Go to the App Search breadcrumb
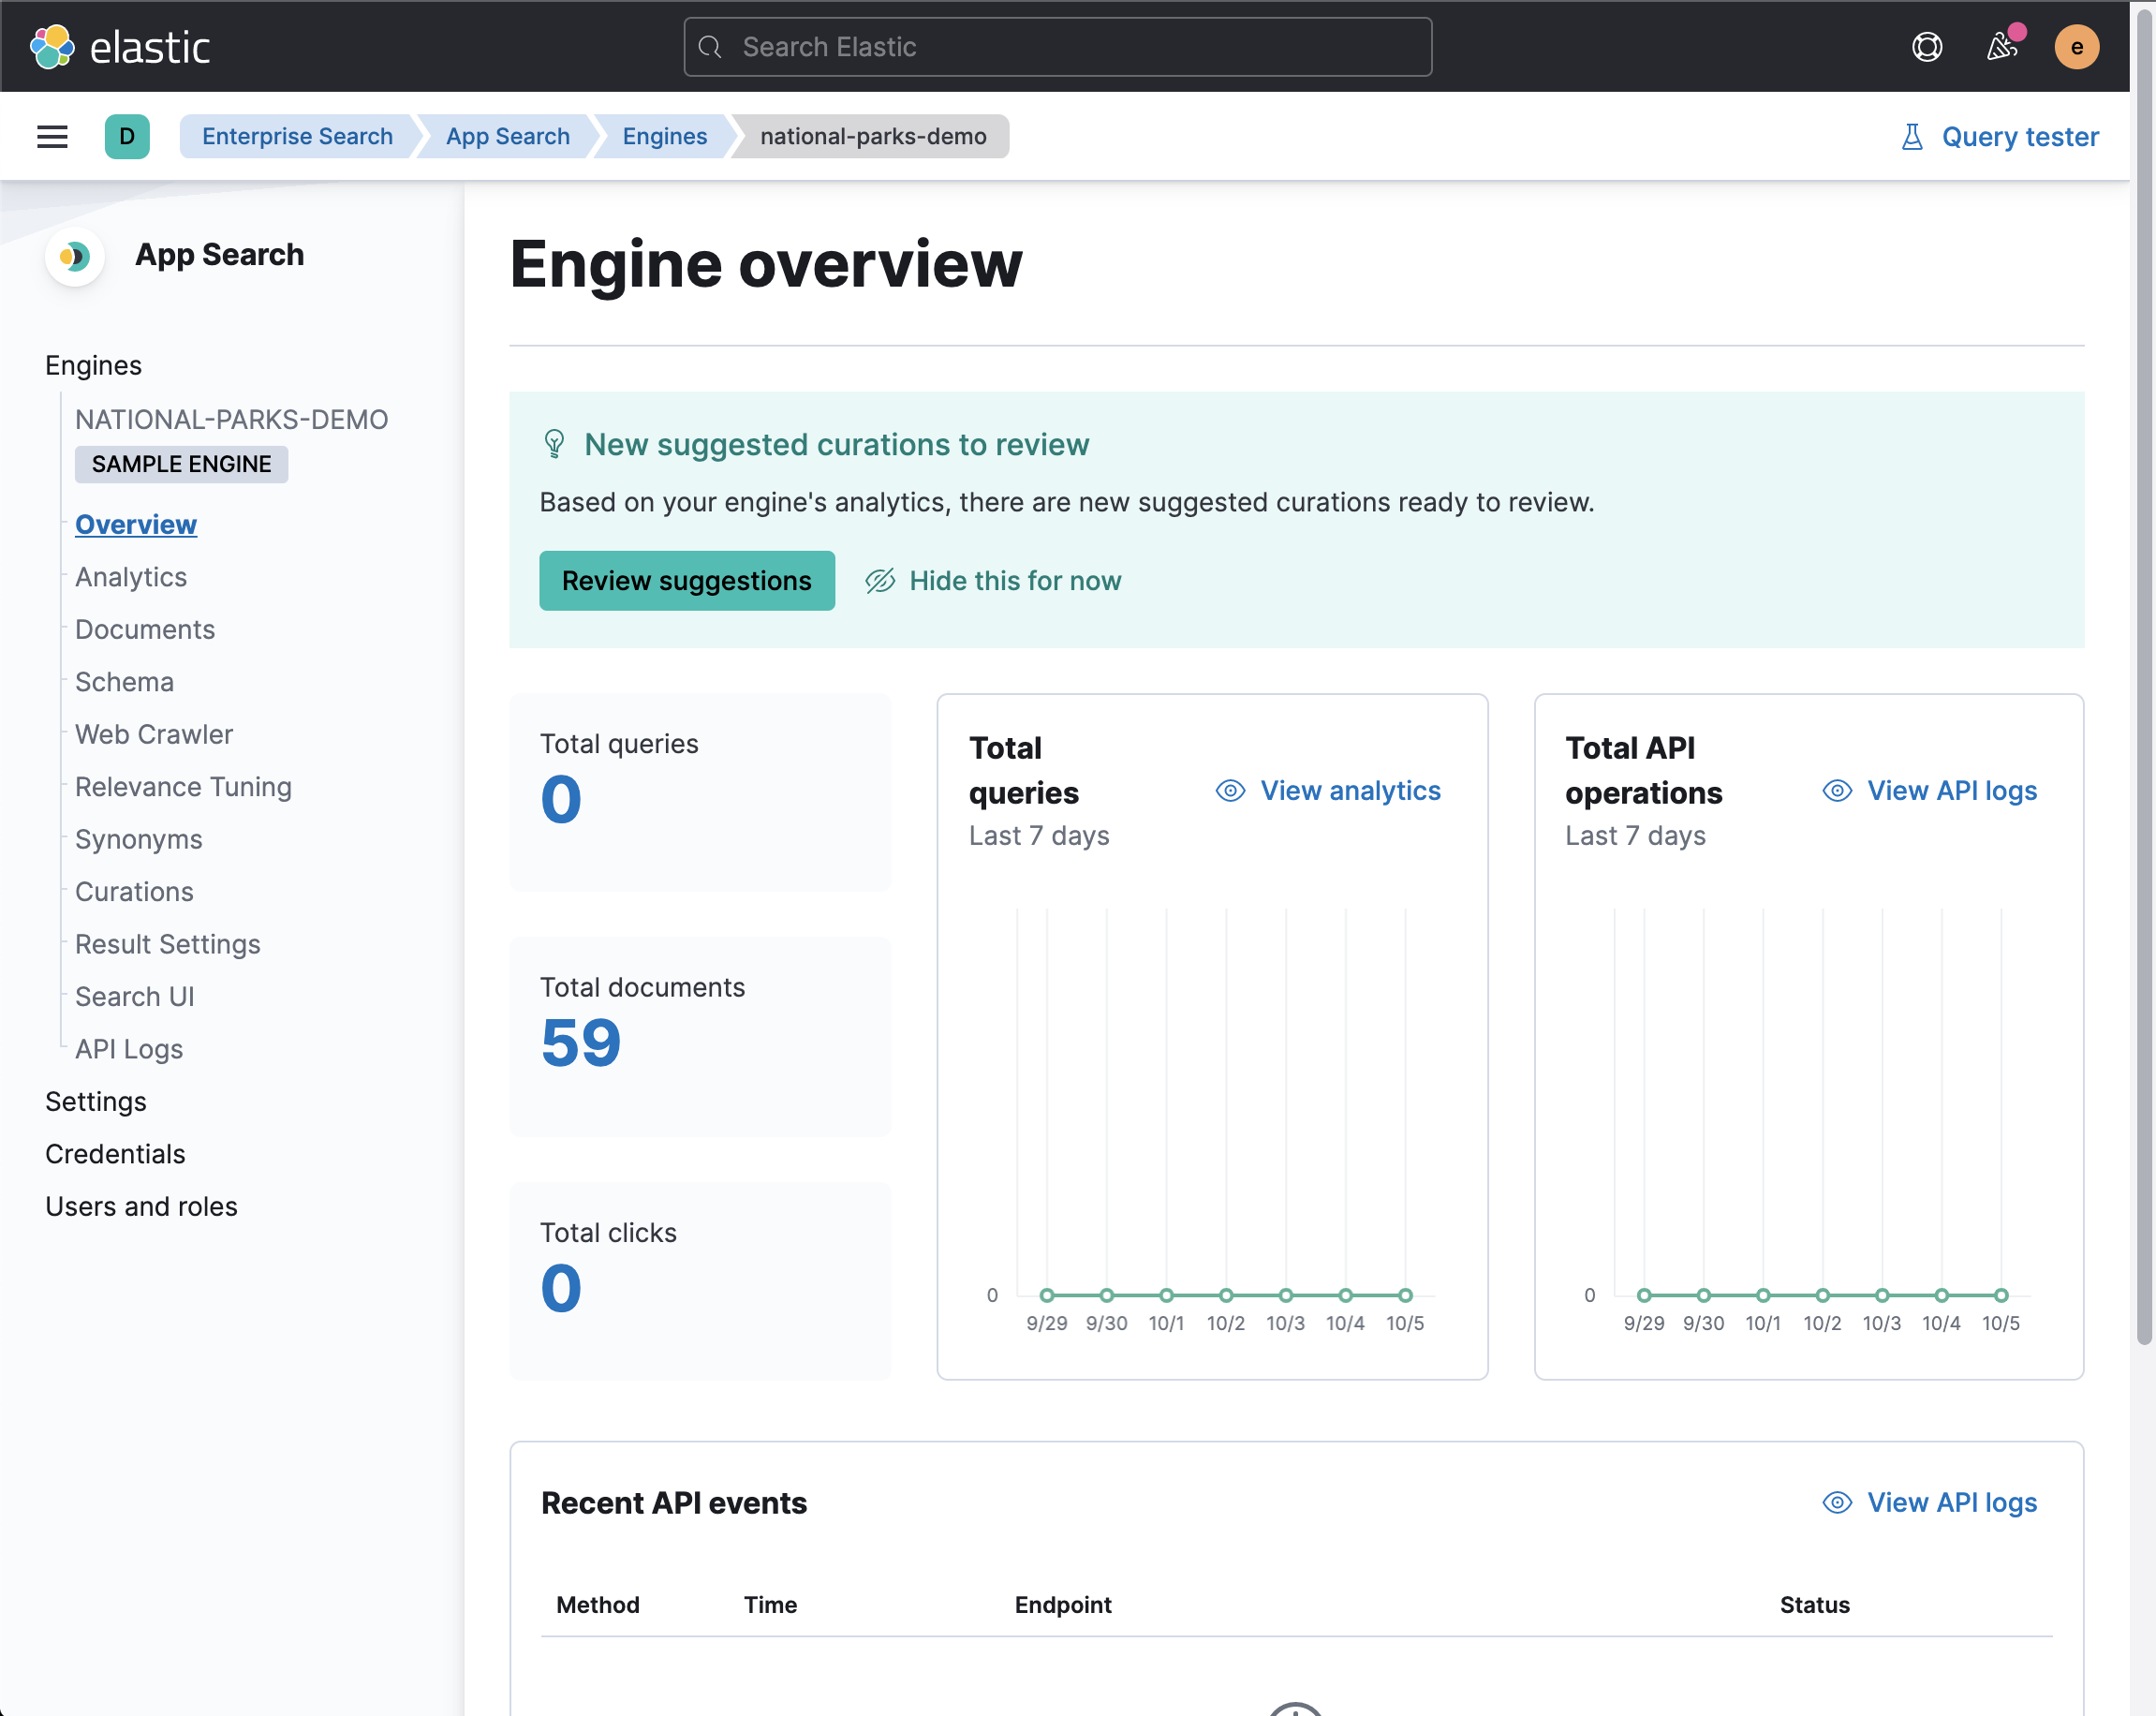The image size is (2156, 1716). (x=508, y=137)
